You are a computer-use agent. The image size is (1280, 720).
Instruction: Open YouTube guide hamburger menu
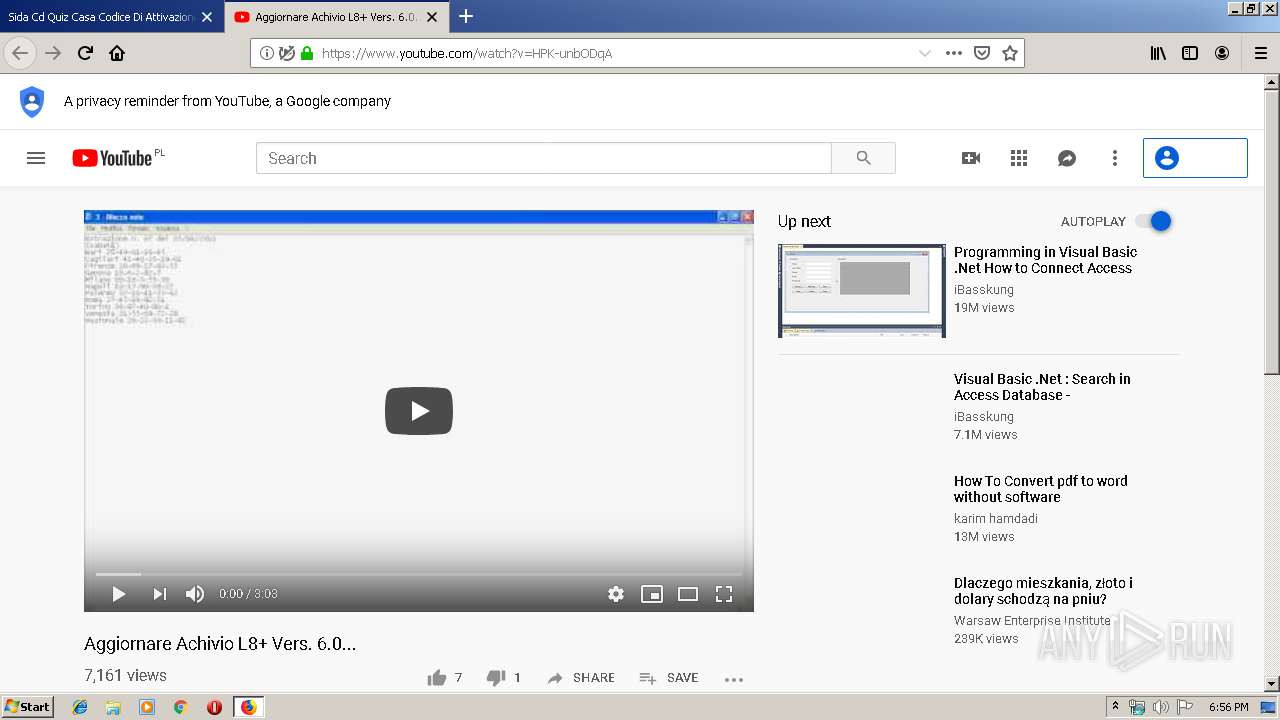pos(36,158)
